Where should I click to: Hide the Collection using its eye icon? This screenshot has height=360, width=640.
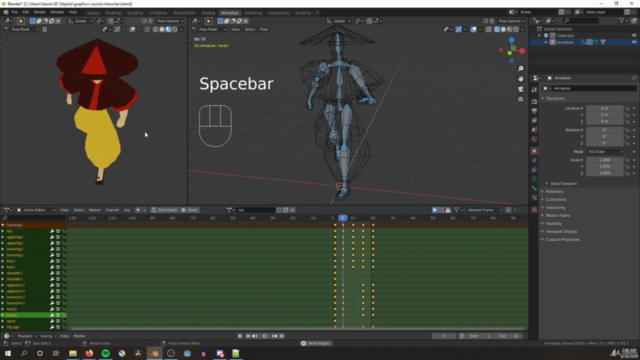click(634, 36)
